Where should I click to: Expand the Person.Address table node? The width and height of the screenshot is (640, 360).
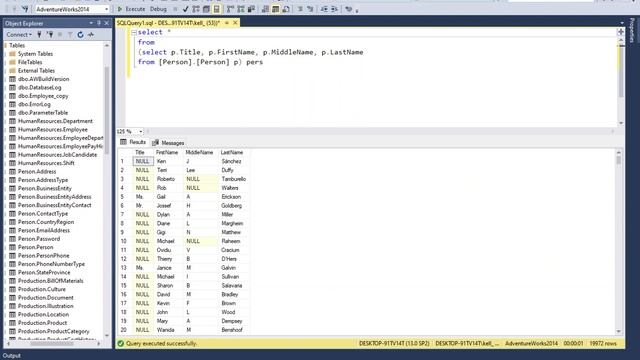tap(6, 171)
